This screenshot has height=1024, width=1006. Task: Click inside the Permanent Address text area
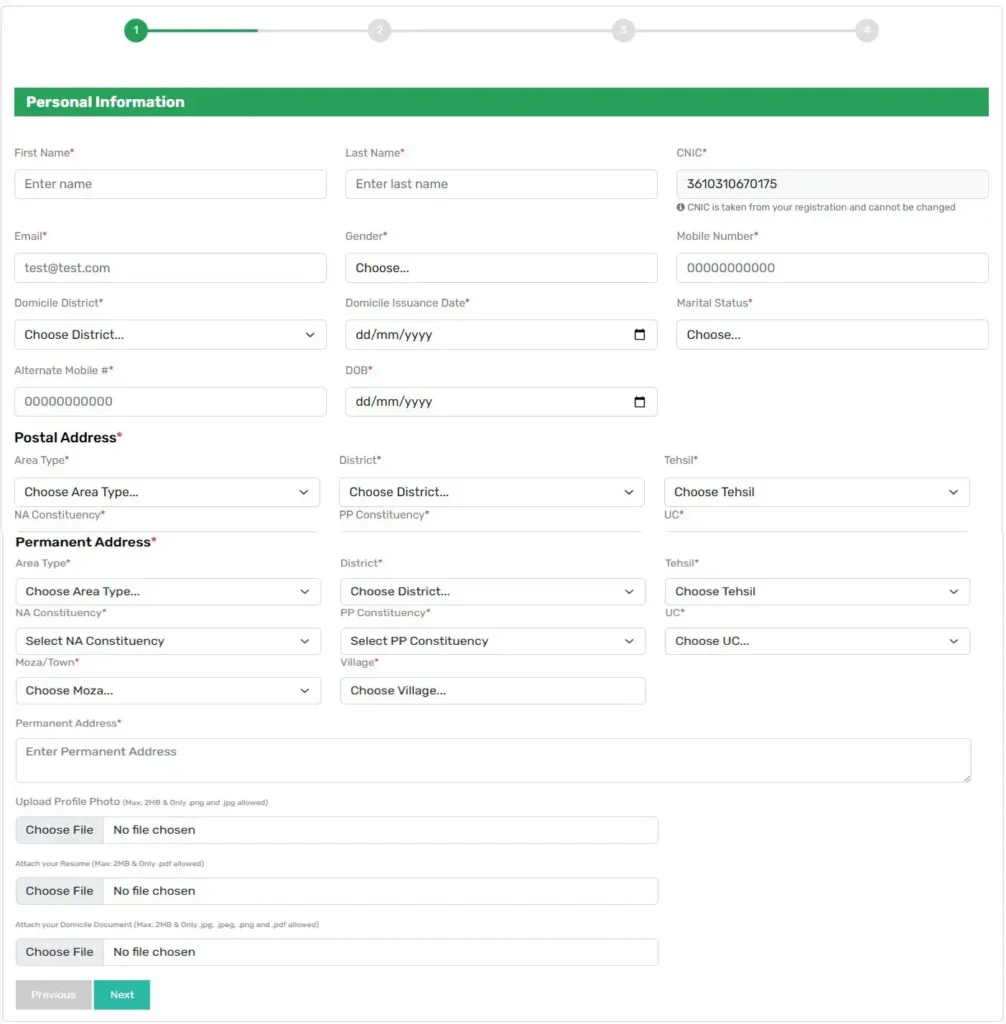pos(492,758)
